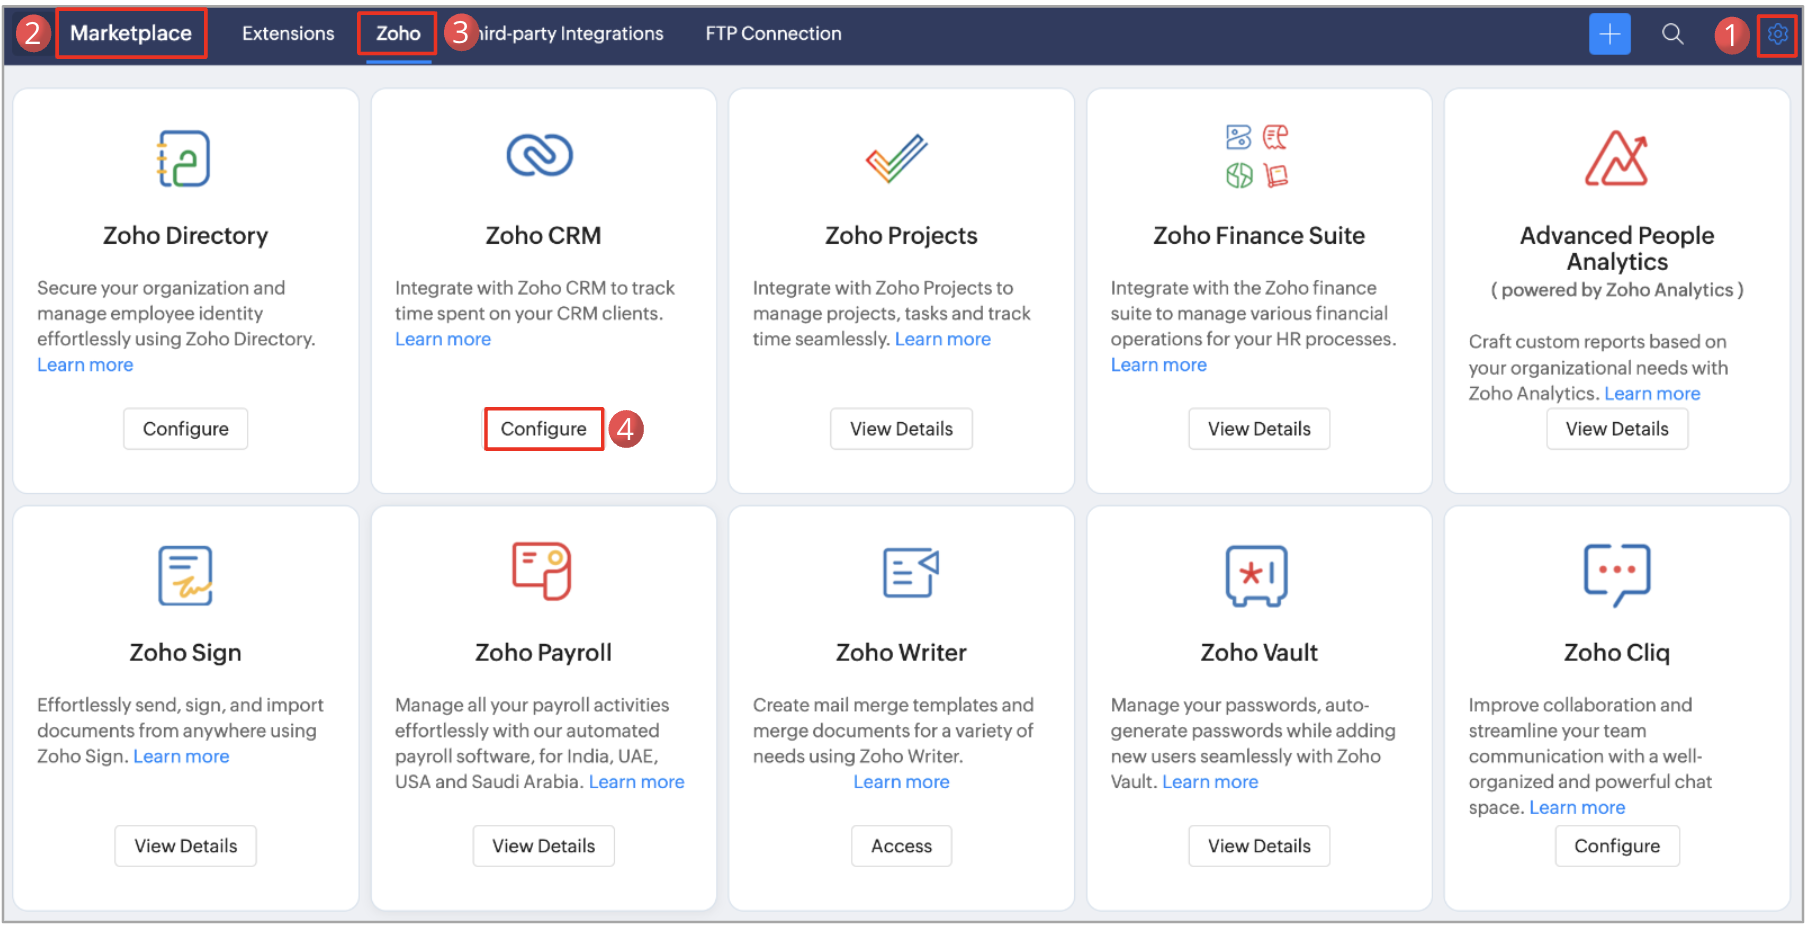Configure the Zoho Cliq integration
The height and width of the screenshot is (930, 1812).
[1616, 846]
